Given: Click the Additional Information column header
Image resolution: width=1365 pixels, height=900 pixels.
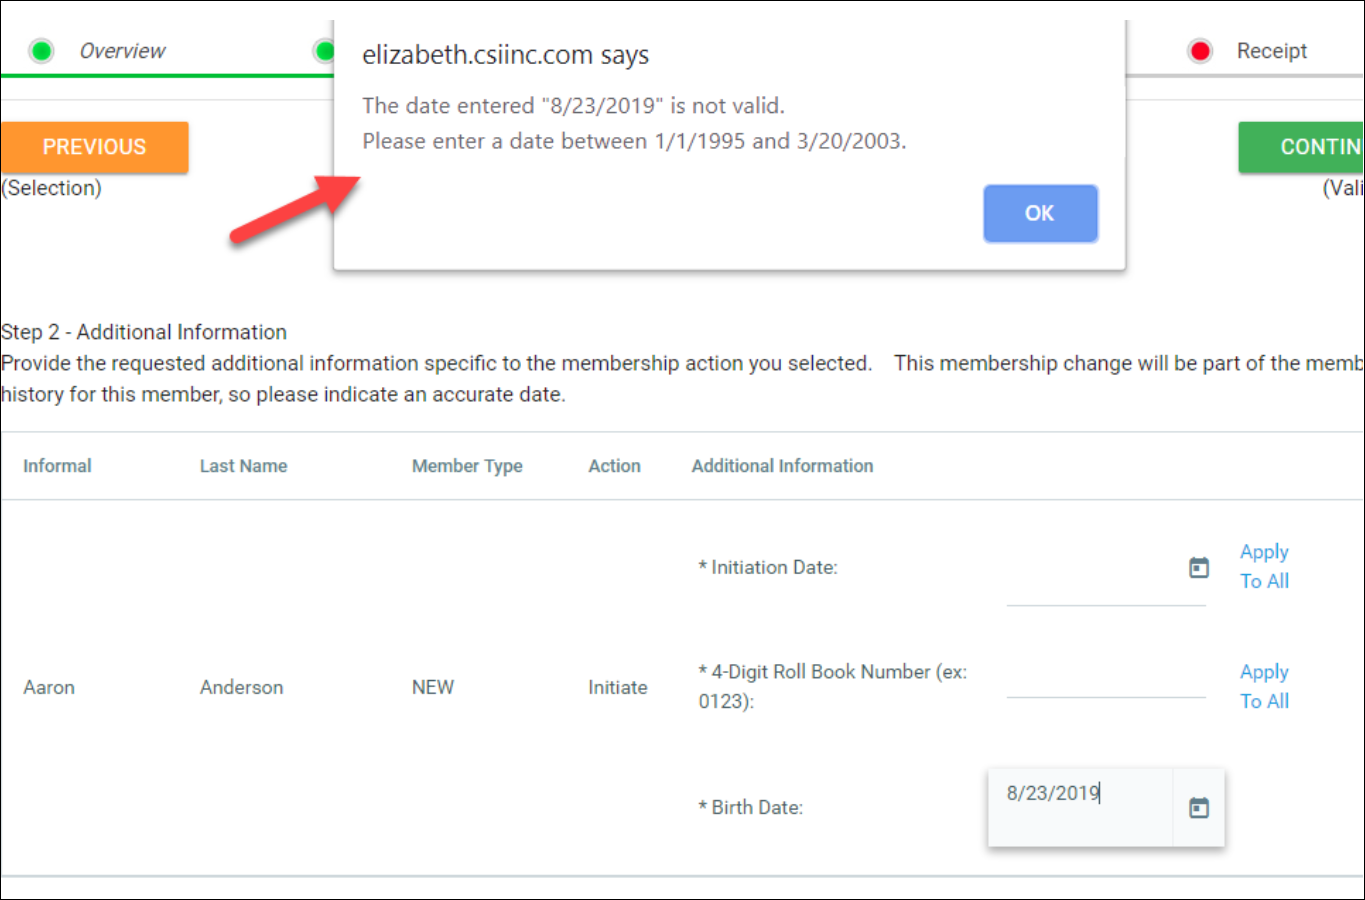Looking at the screenshot, I should tap(782, 466).
